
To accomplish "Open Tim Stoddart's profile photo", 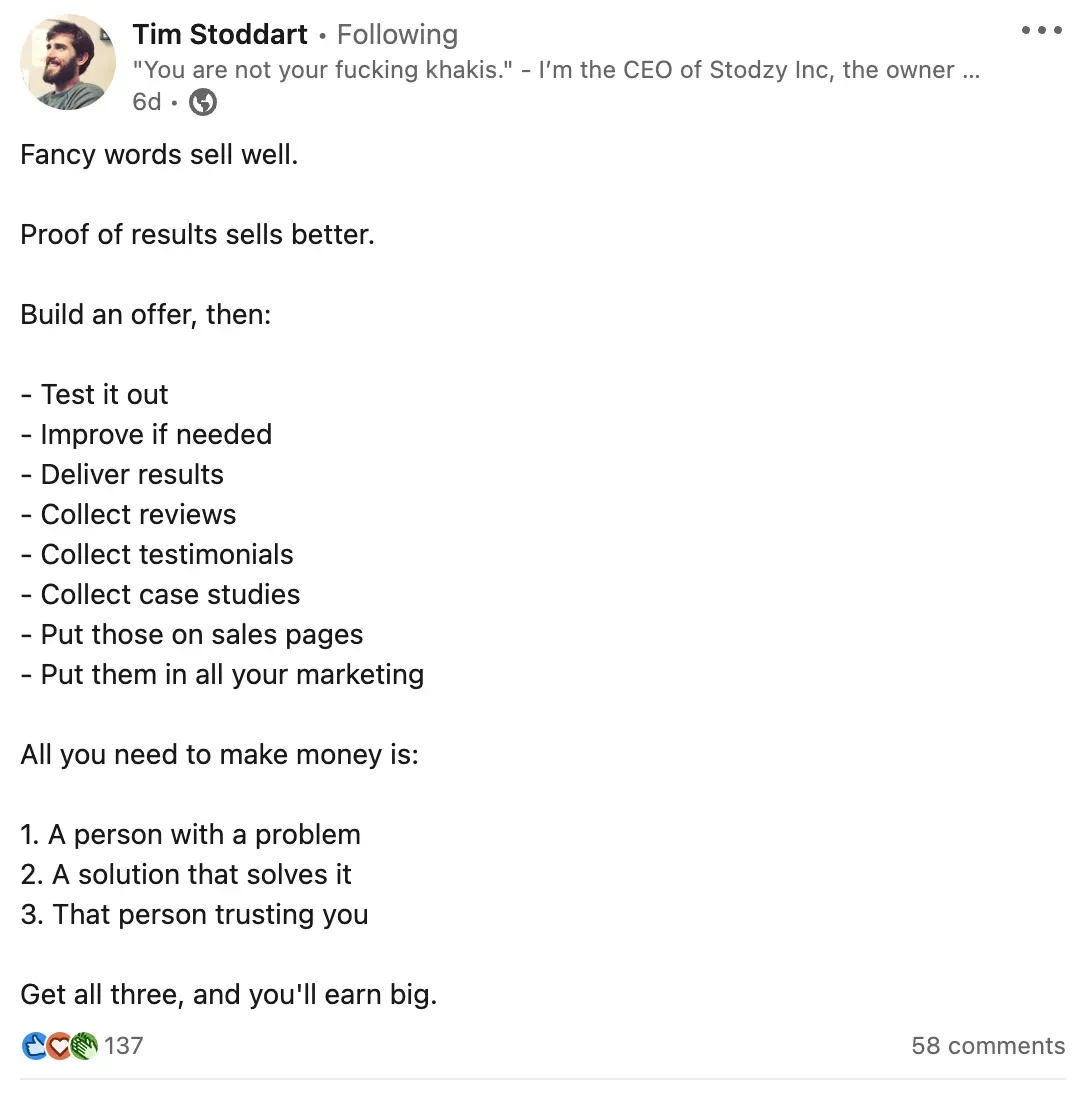I will [67, 62].
